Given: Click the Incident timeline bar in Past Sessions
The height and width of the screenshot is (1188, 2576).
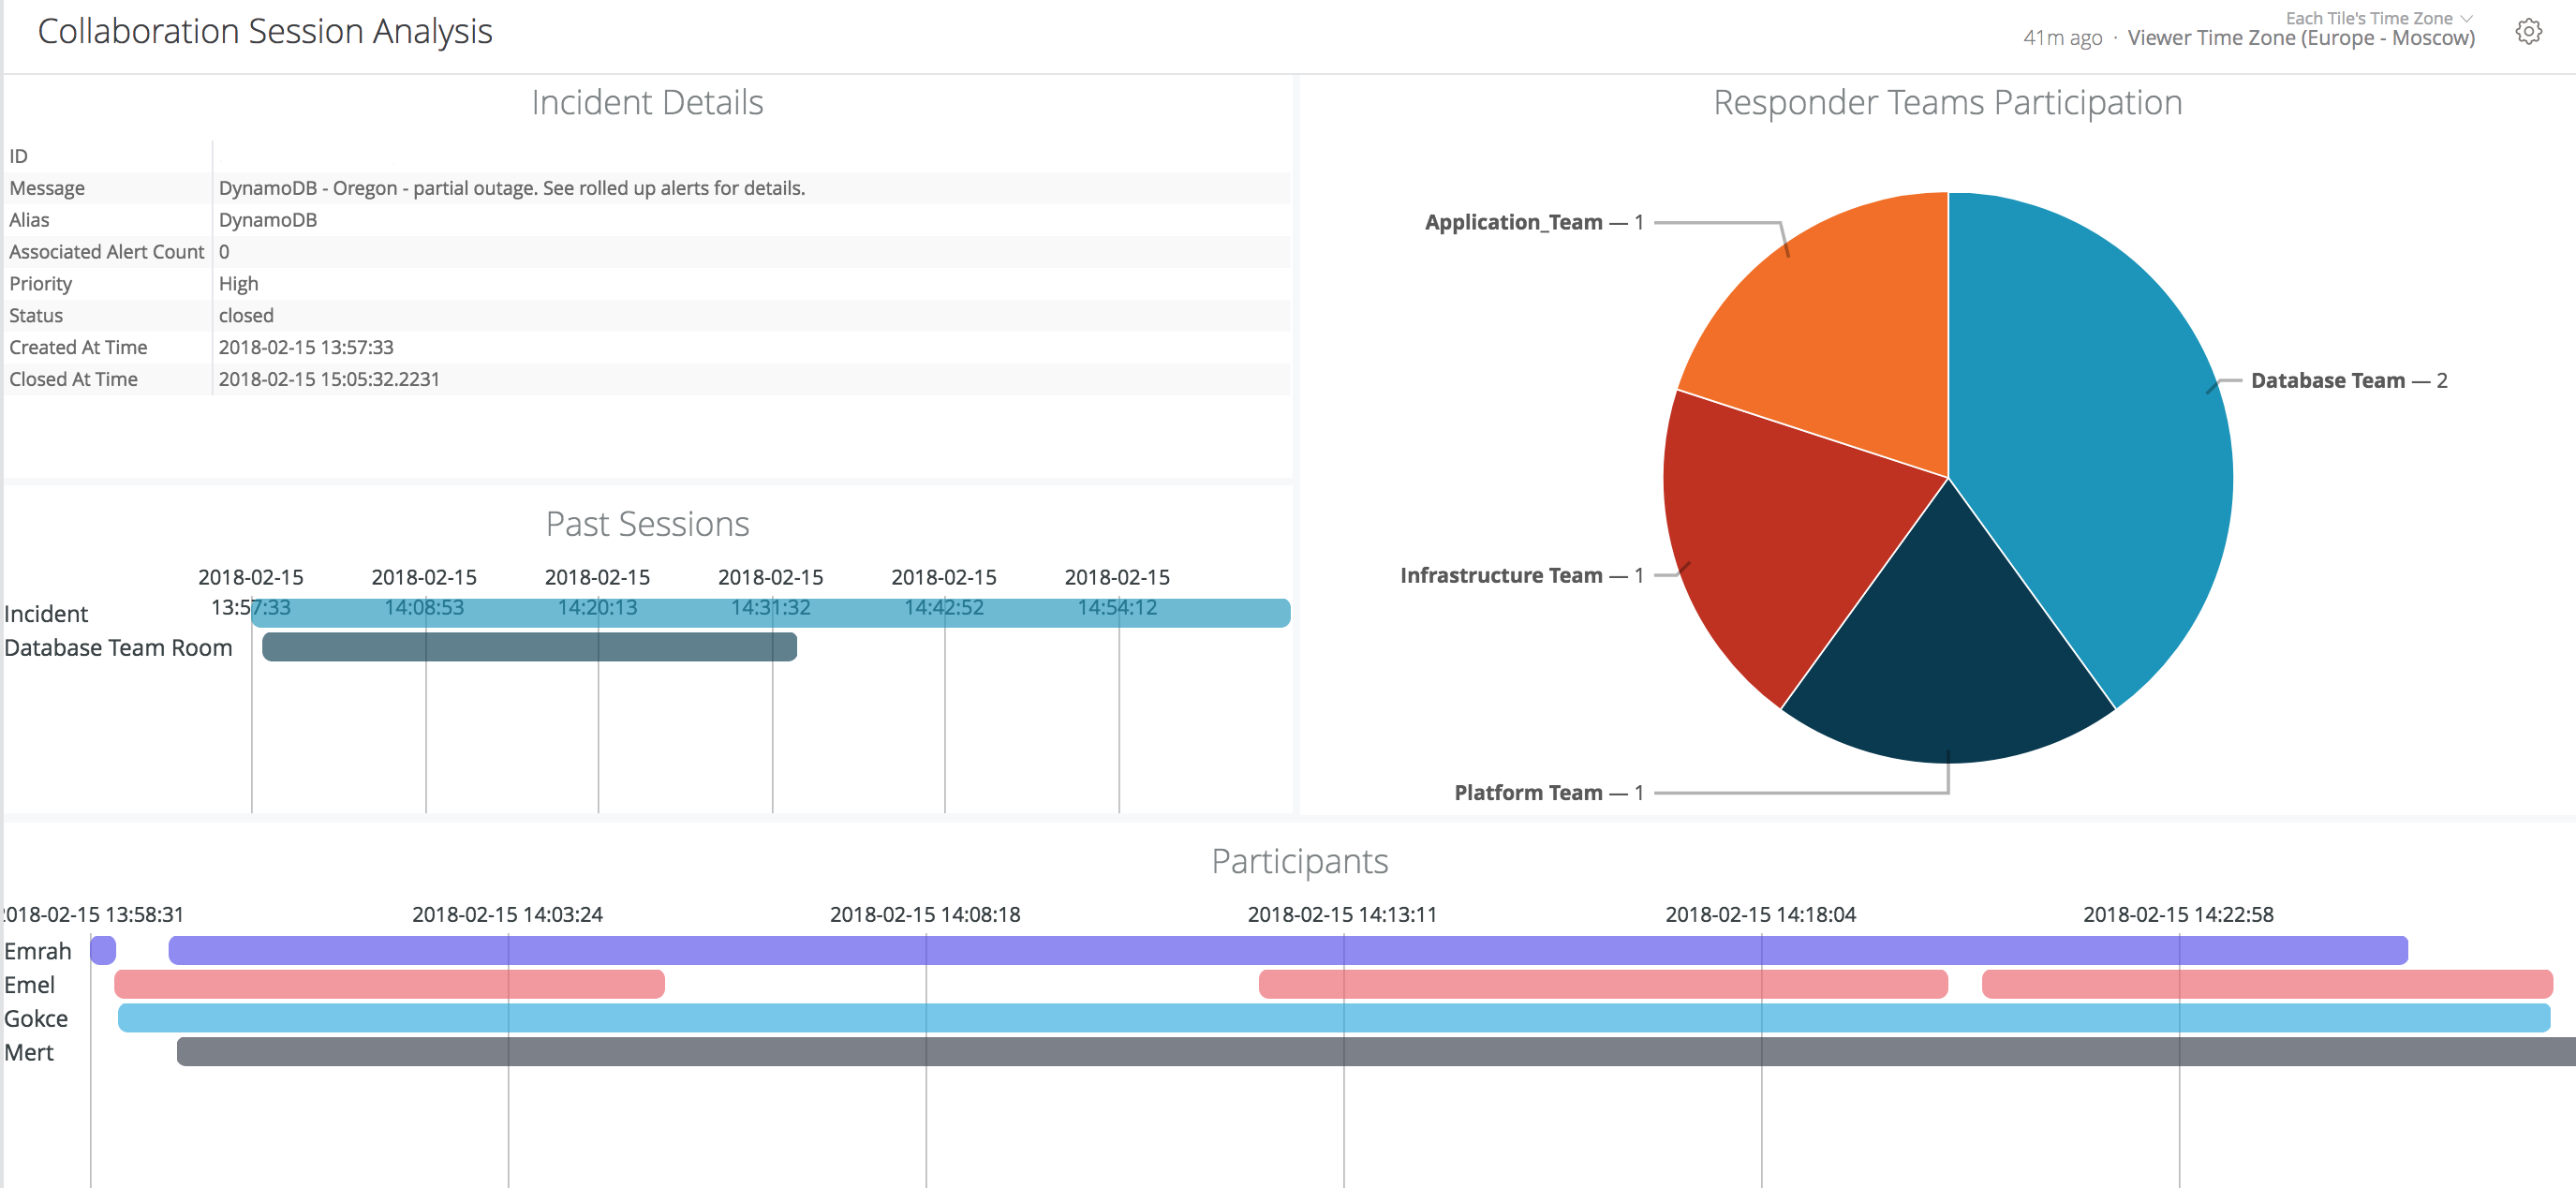Looking at the screenshot, I should point(771,613).
